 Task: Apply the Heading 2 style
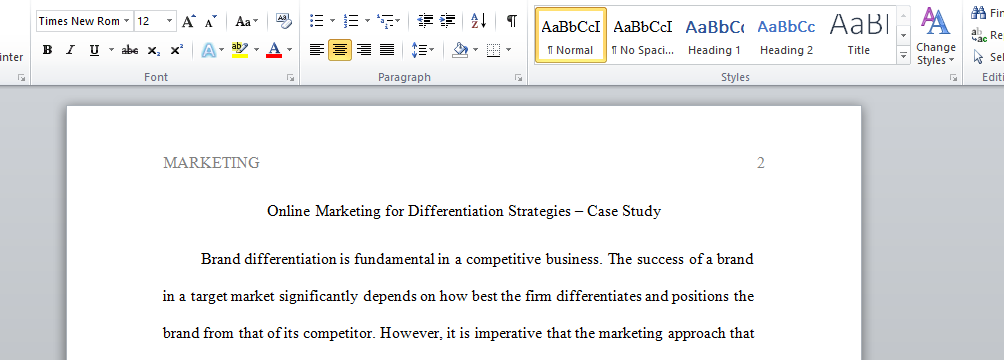tap(786, 35)
